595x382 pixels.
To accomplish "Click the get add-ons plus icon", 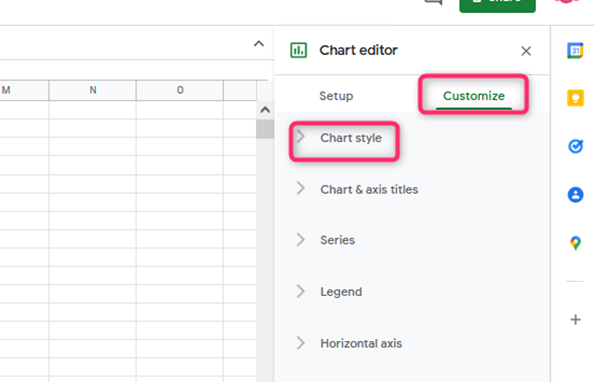I will [x=575, y=320].
